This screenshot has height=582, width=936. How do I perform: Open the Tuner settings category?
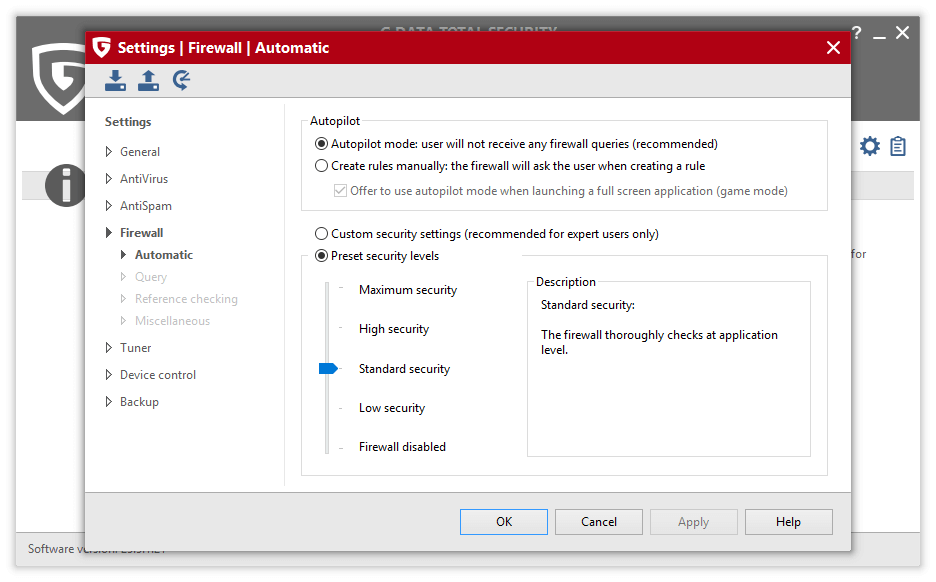point(136,348)
